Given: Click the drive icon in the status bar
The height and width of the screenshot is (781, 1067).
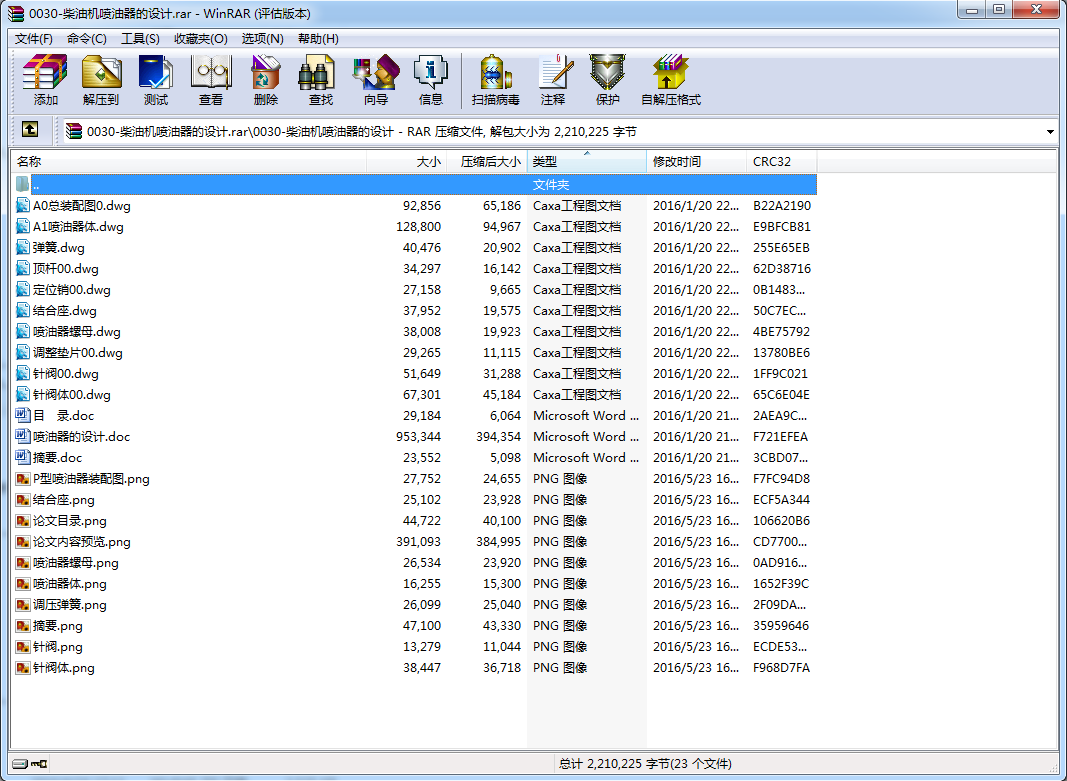Looking at the screenshot, I should [20, 764].
